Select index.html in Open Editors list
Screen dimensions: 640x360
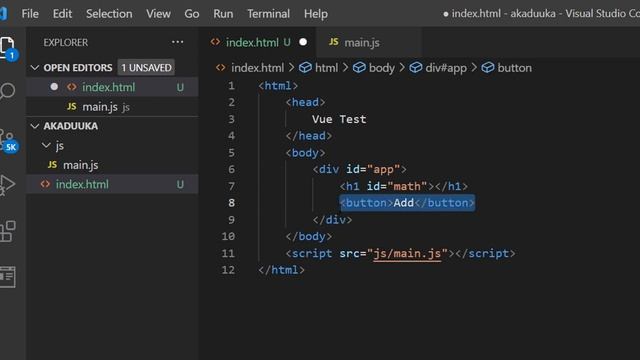pyautogui.click(x=113, y=87)
